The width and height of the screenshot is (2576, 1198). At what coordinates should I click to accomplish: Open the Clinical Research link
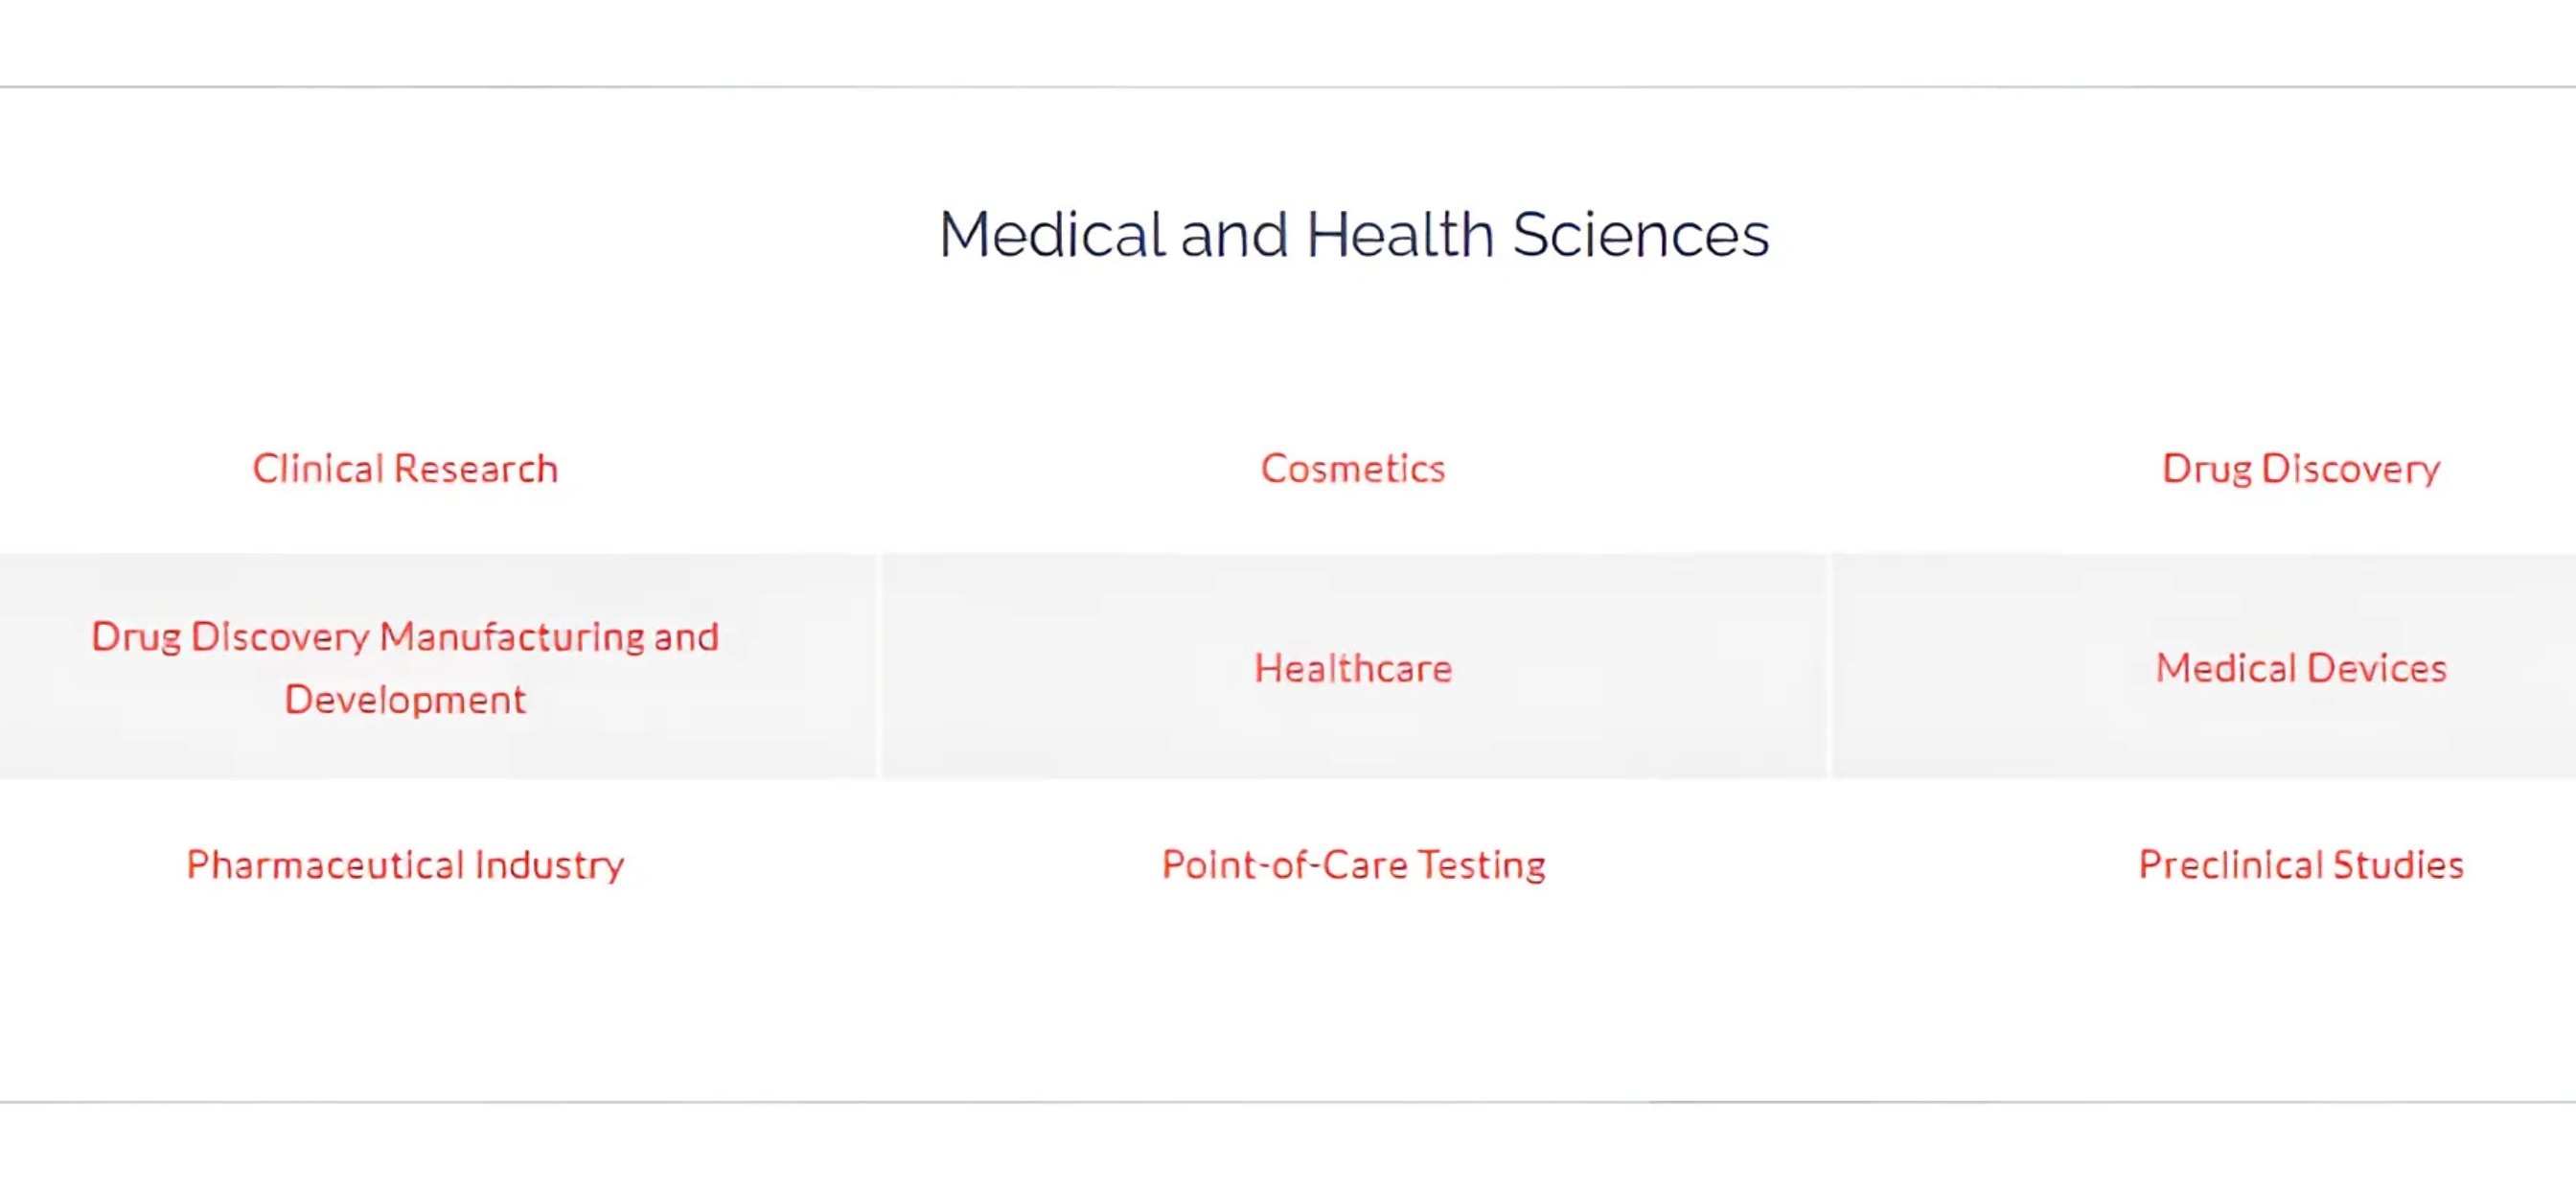tap(405, 468)
